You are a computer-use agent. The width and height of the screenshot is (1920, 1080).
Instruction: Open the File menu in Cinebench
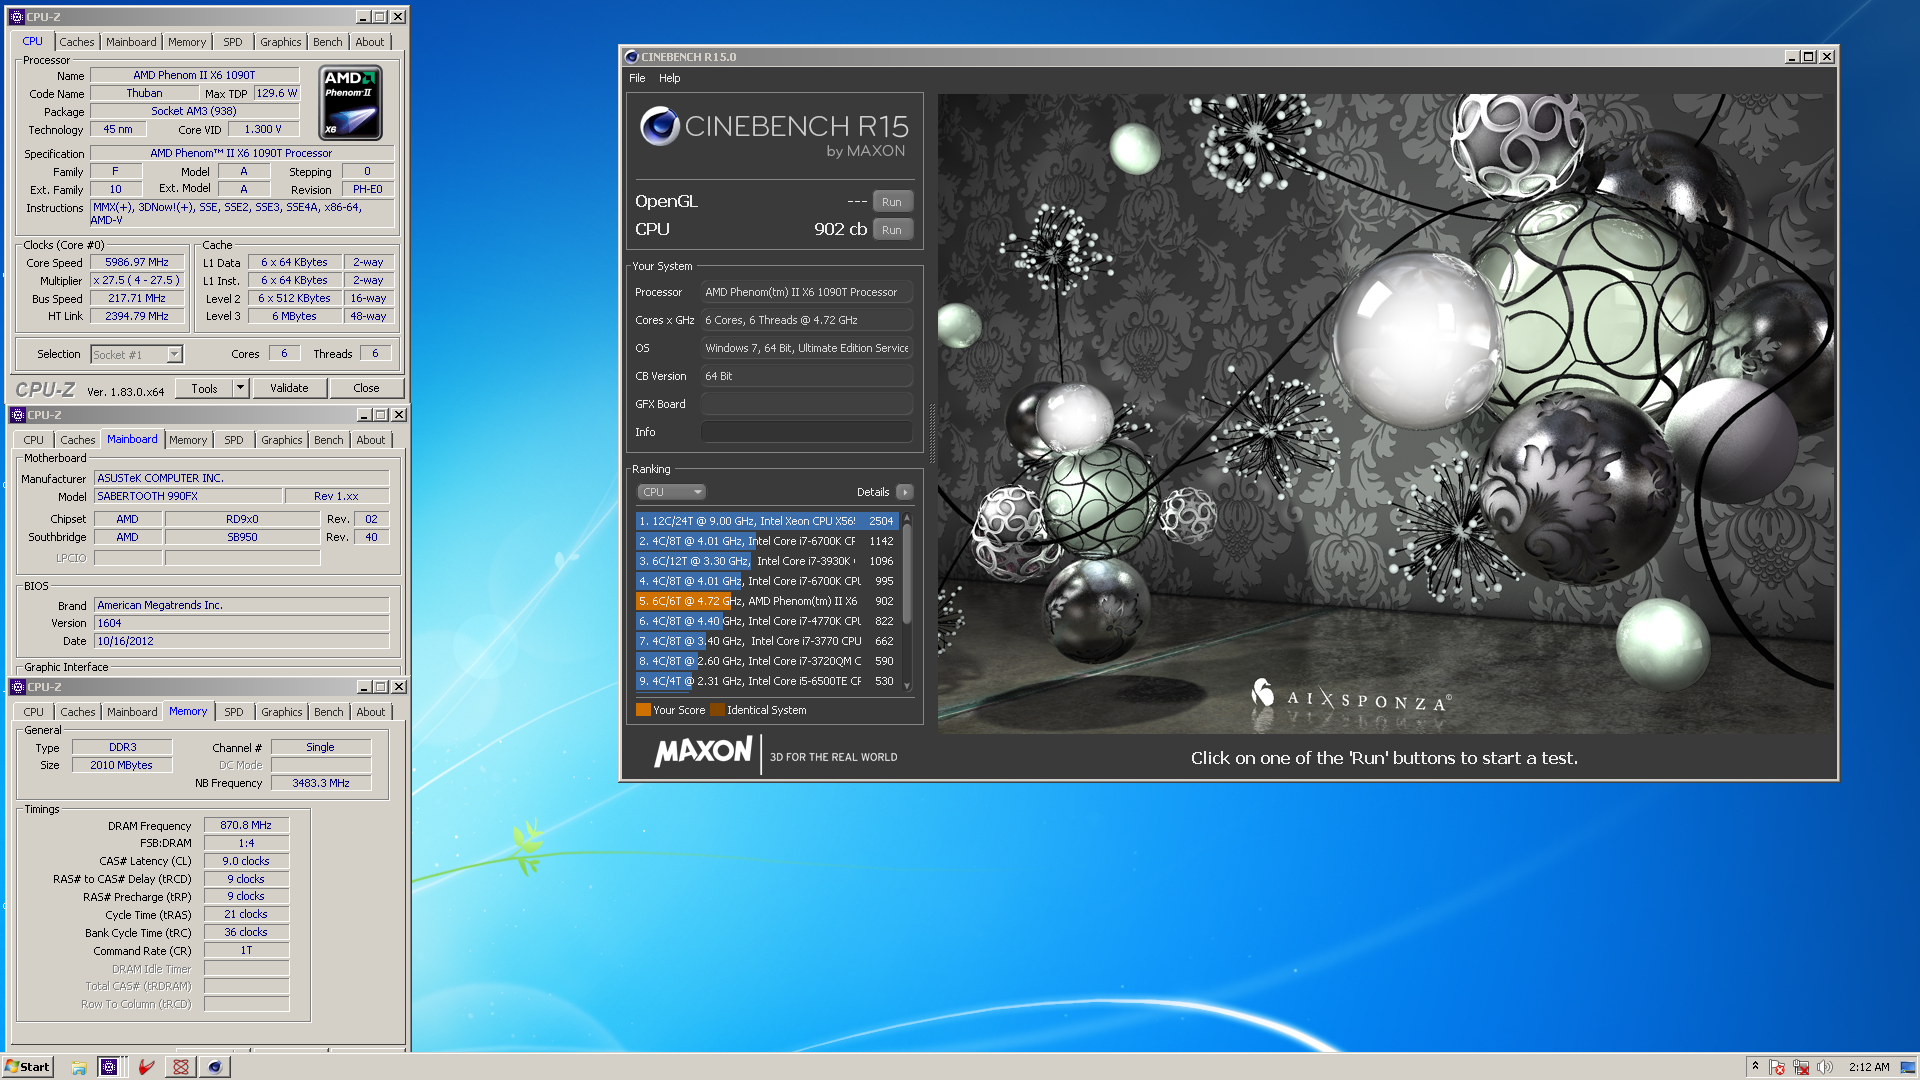(x=637, y=78)
